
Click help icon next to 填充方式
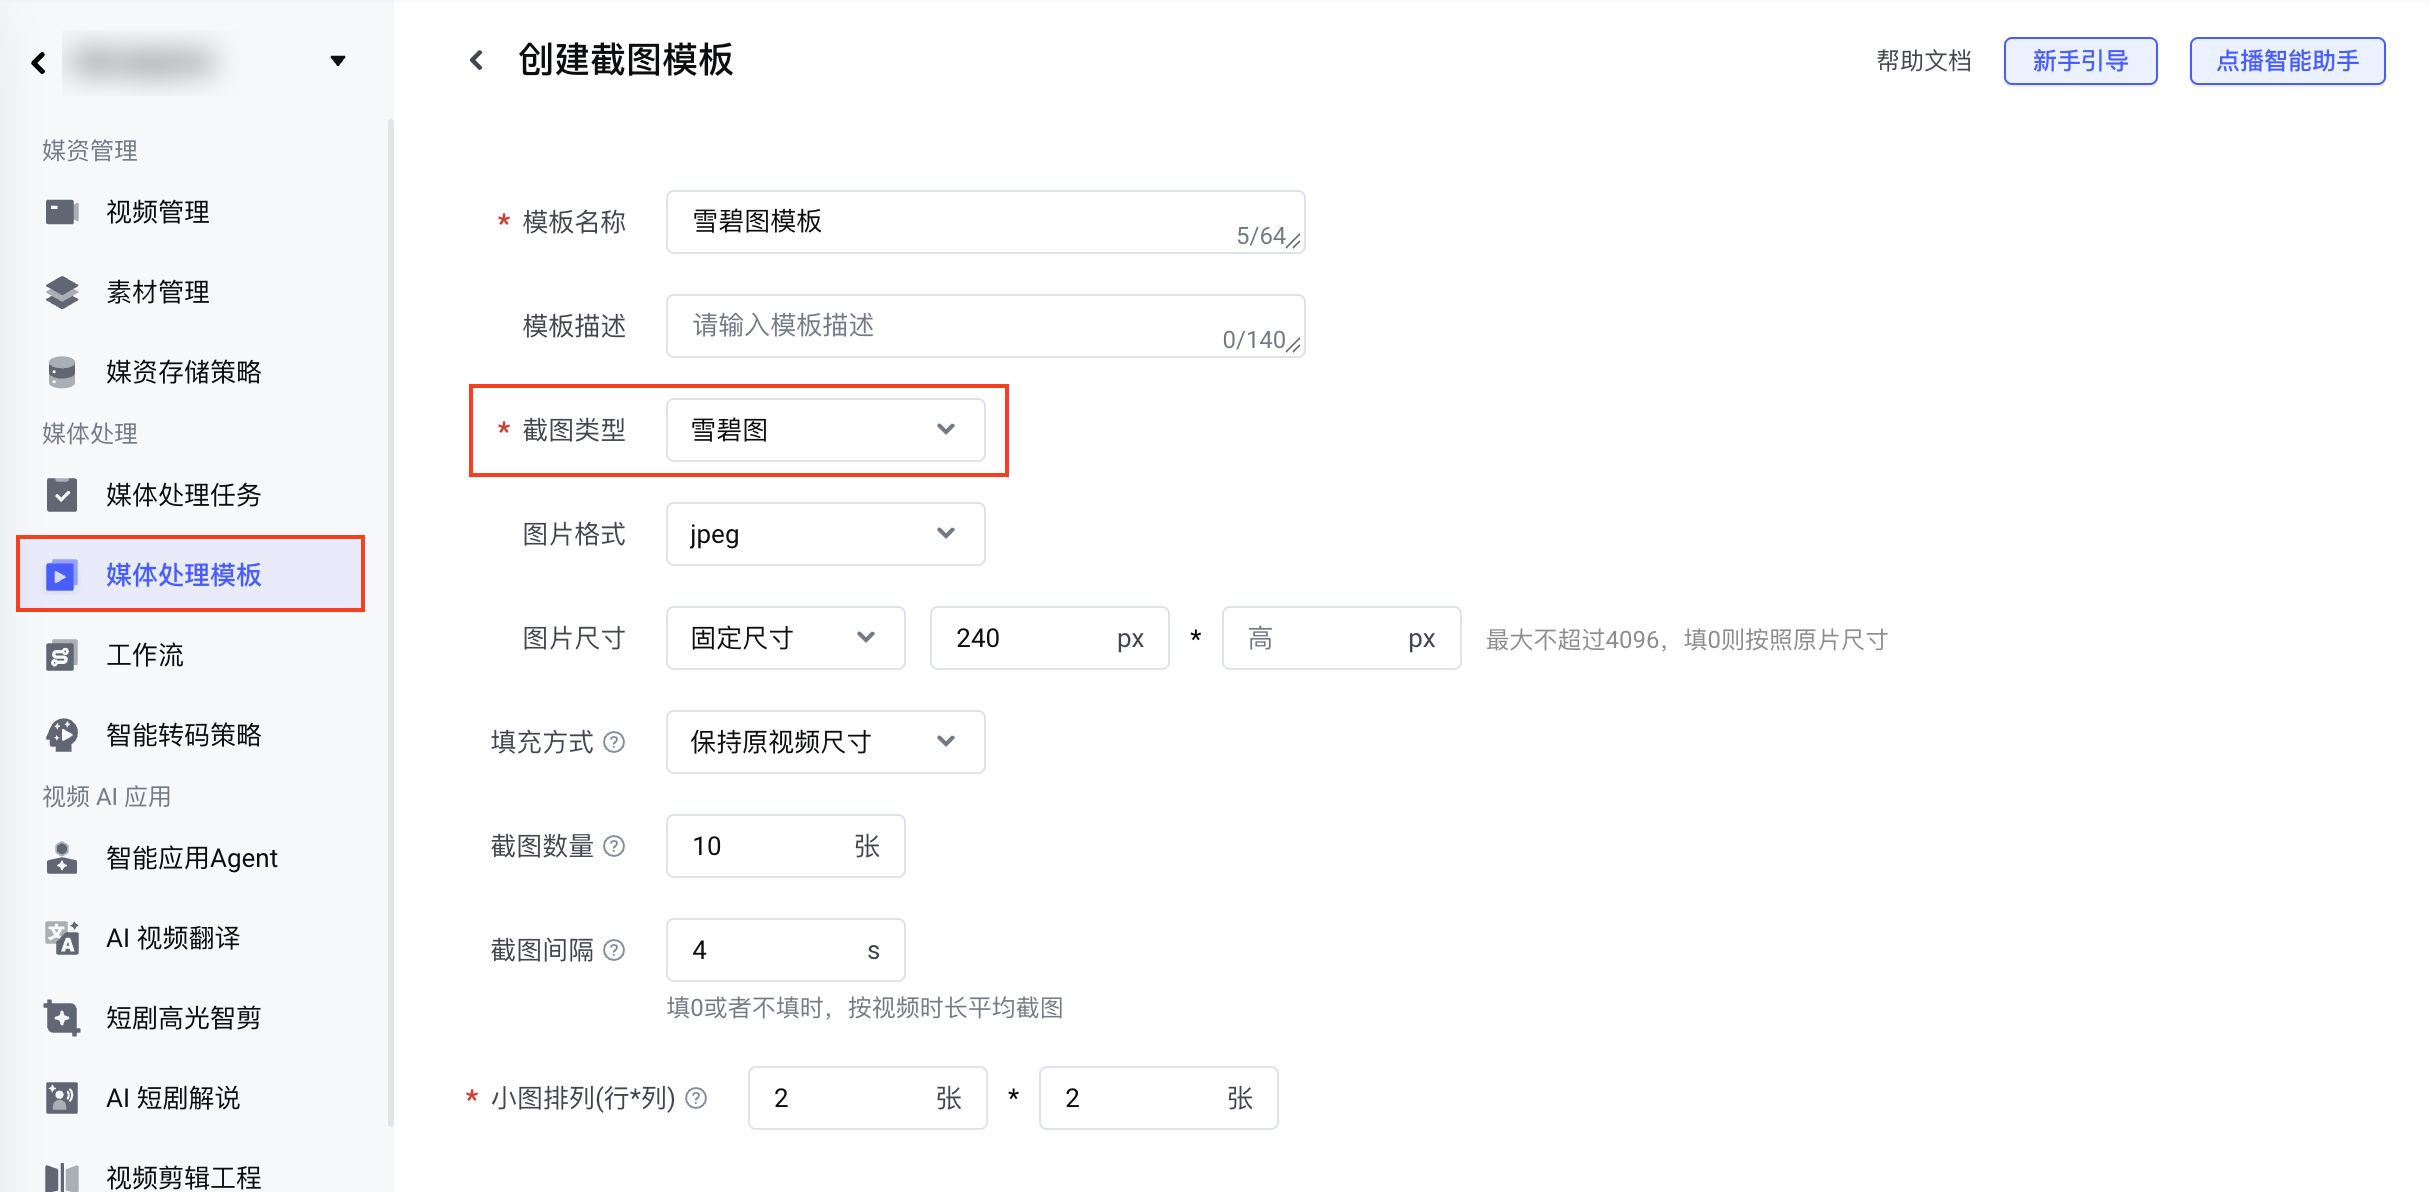click(x=615, y=742)
